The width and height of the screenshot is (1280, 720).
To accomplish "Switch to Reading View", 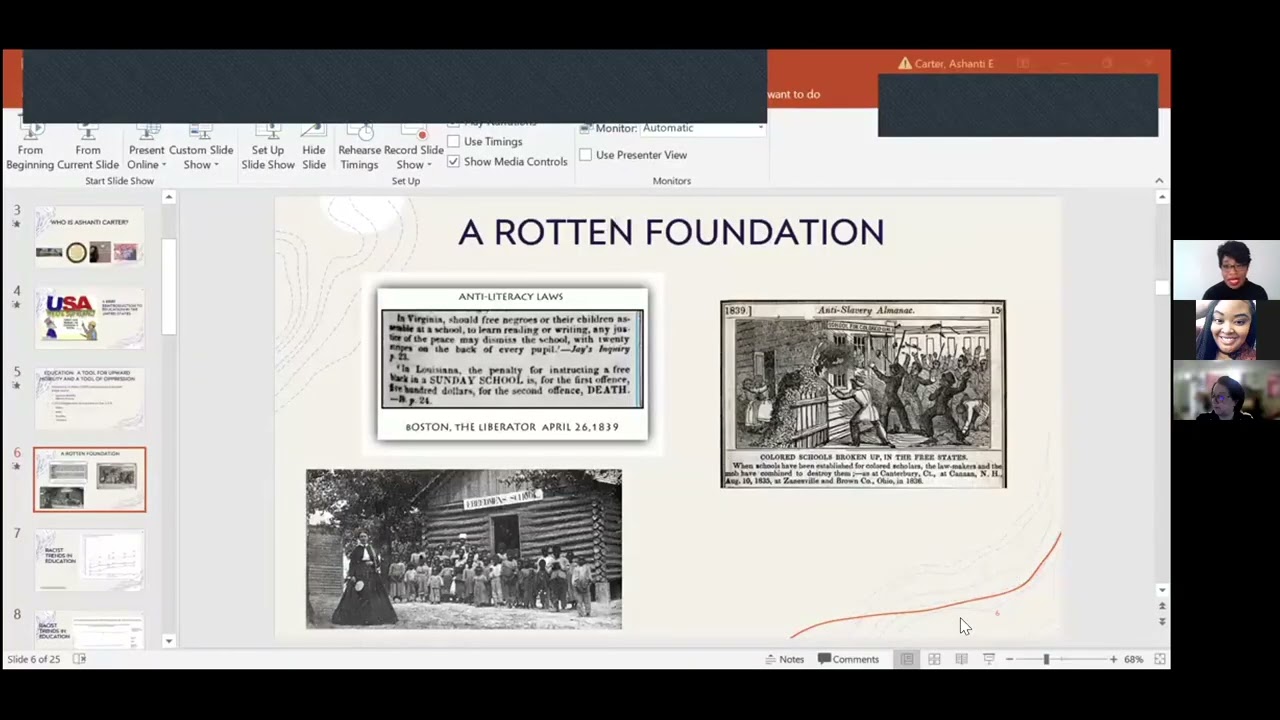I will coord(961,659).
